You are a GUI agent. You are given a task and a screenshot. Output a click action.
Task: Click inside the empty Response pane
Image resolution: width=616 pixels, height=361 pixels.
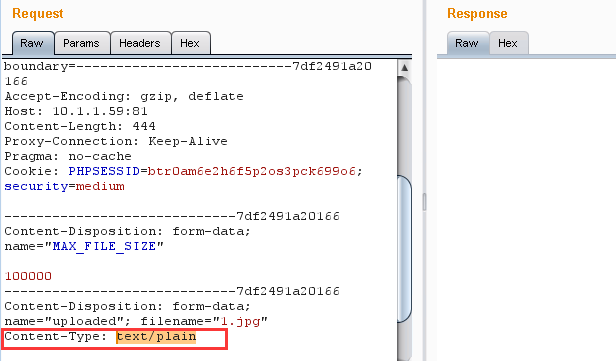click(x=526, y=208)
